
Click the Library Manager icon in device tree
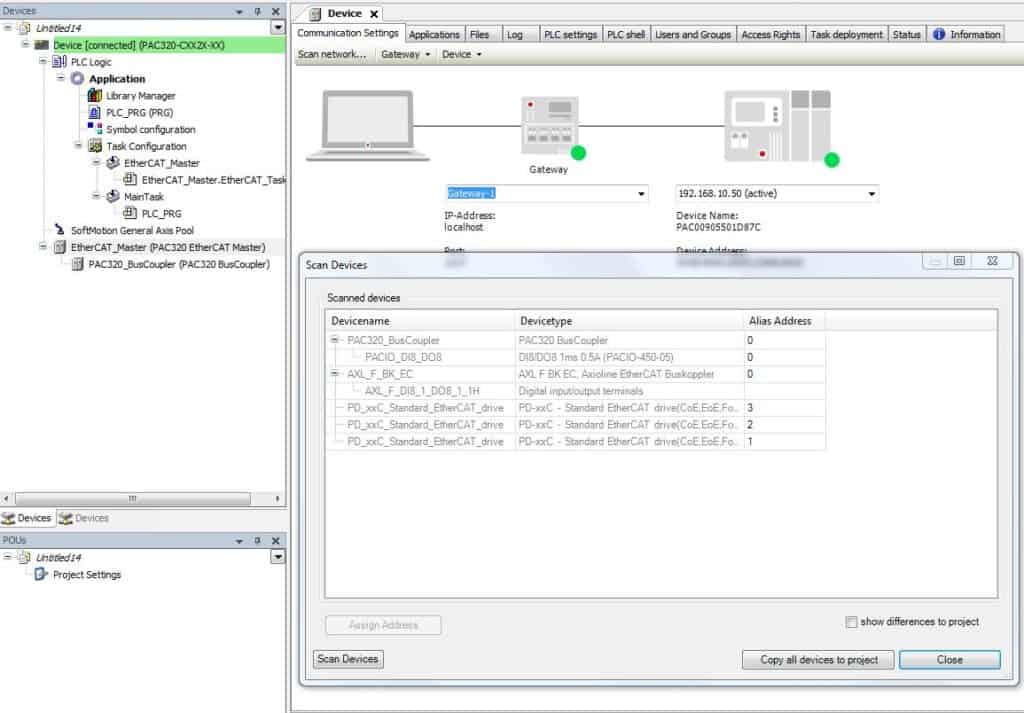click(x=95, y=95)
